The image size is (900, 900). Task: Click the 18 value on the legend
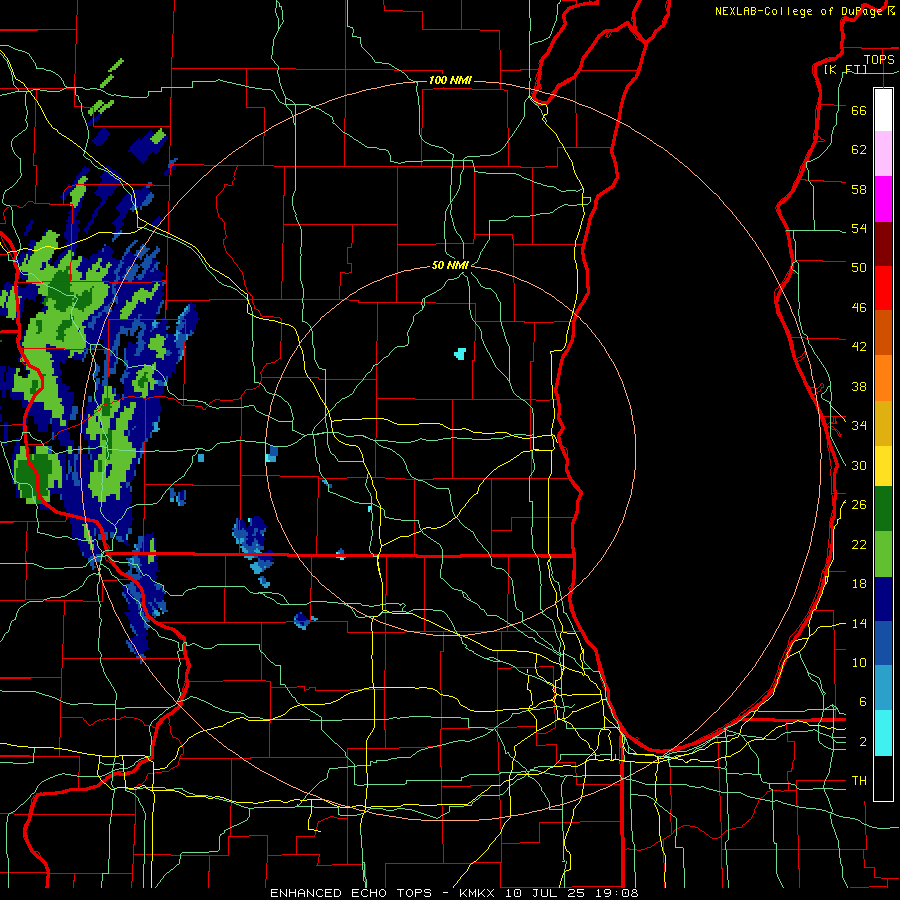[x=859, y=584]
